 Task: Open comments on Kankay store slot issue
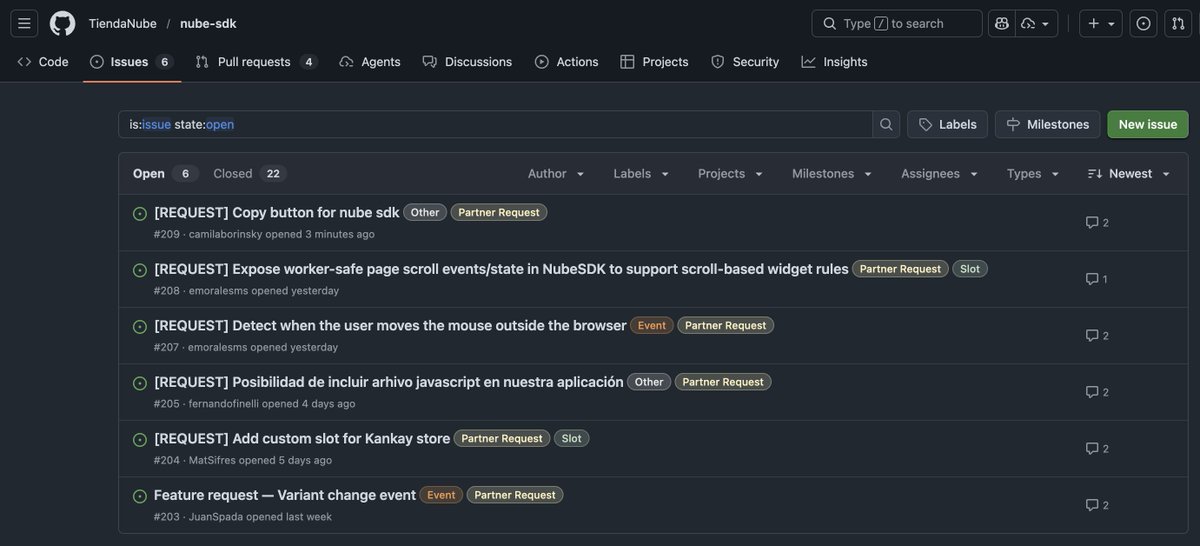tap(1097, 448)
